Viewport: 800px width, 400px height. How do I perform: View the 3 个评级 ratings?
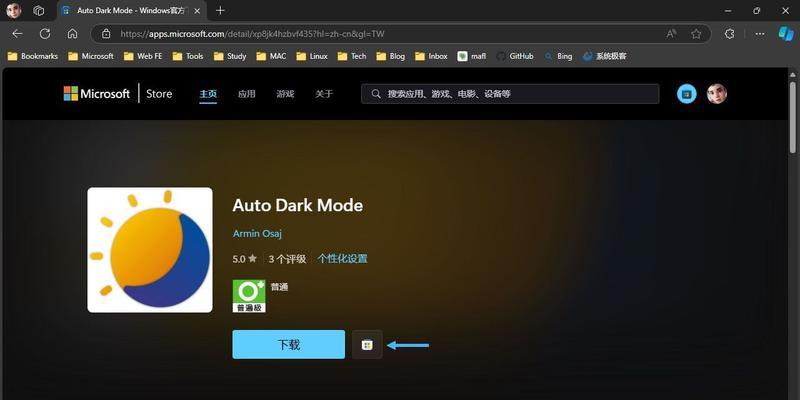(x=287, y=259)
